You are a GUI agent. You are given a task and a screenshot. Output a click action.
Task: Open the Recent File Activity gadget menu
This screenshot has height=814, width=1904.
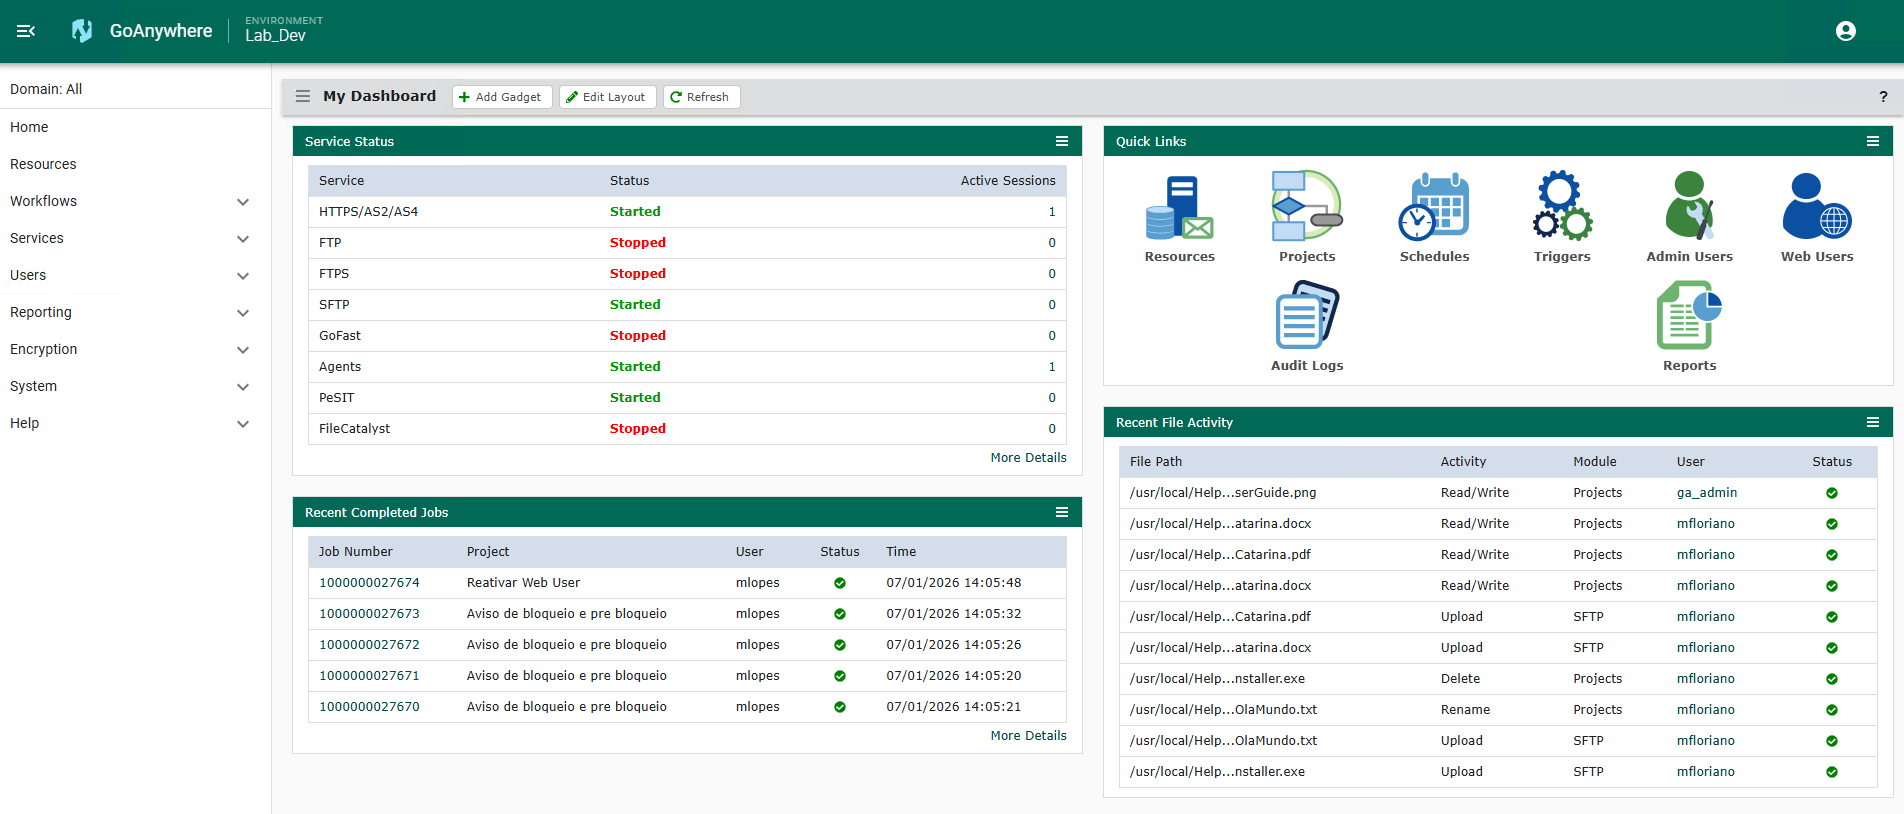1872,422
